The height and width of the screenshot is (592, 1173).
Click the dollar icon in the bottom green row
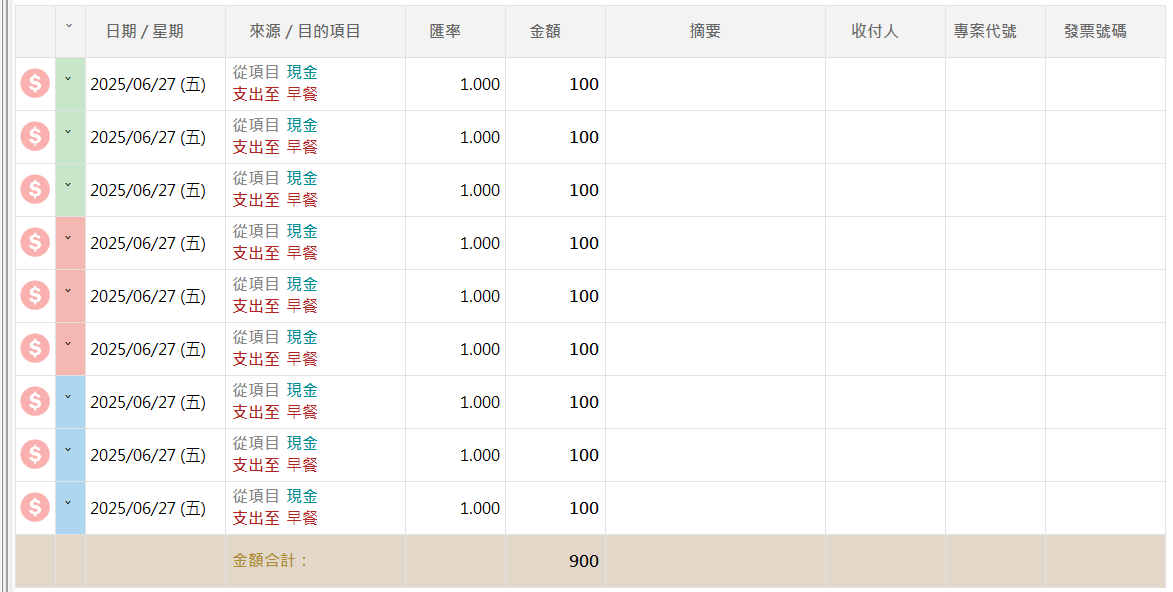click(35, 189)
